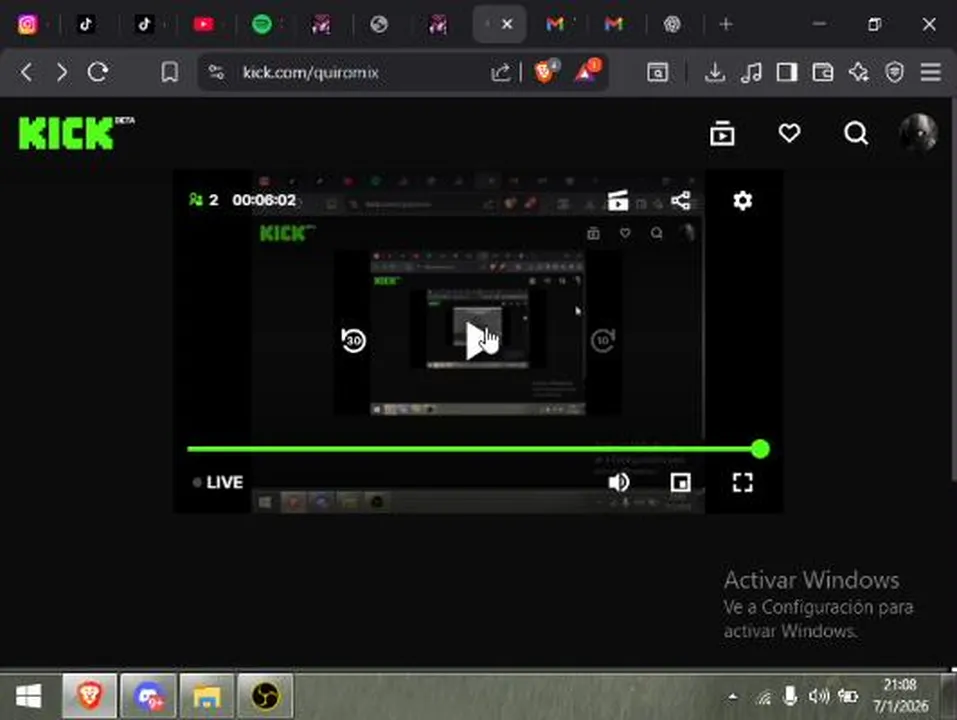Open the Brave VPN shield icon
The width and height of the screenshot is (957, 720).
[894, 73]
